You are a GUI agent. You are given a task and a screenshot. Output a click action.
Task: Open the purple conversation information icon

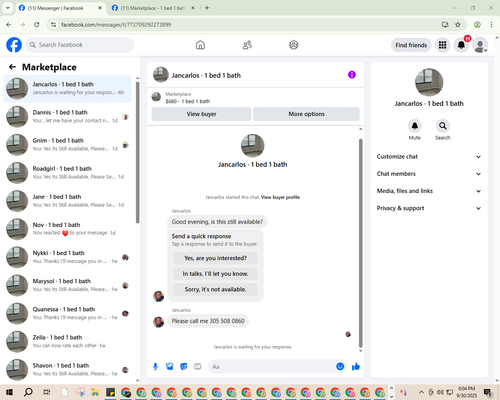tap(352, 75)
